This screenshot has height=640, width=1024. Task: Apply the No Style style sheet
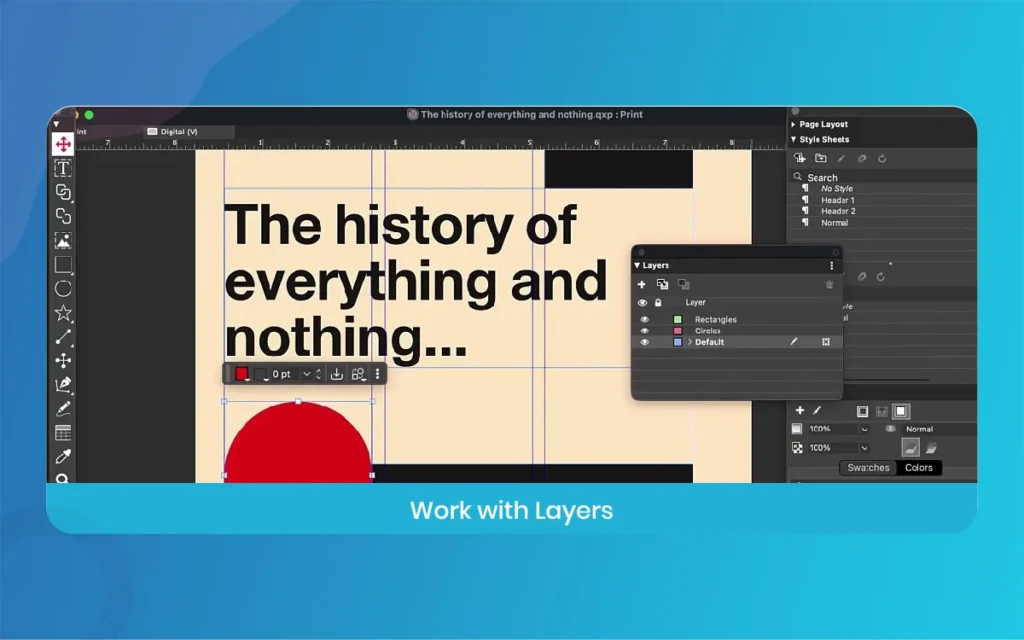[837, 188]
